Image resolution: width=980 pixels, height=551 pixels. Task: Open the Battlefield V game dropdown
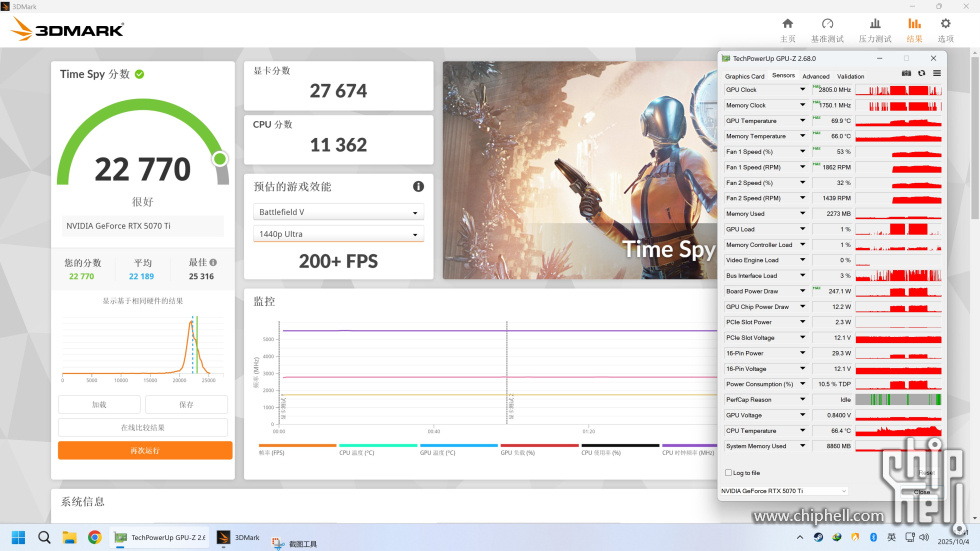tap(338, 212)
